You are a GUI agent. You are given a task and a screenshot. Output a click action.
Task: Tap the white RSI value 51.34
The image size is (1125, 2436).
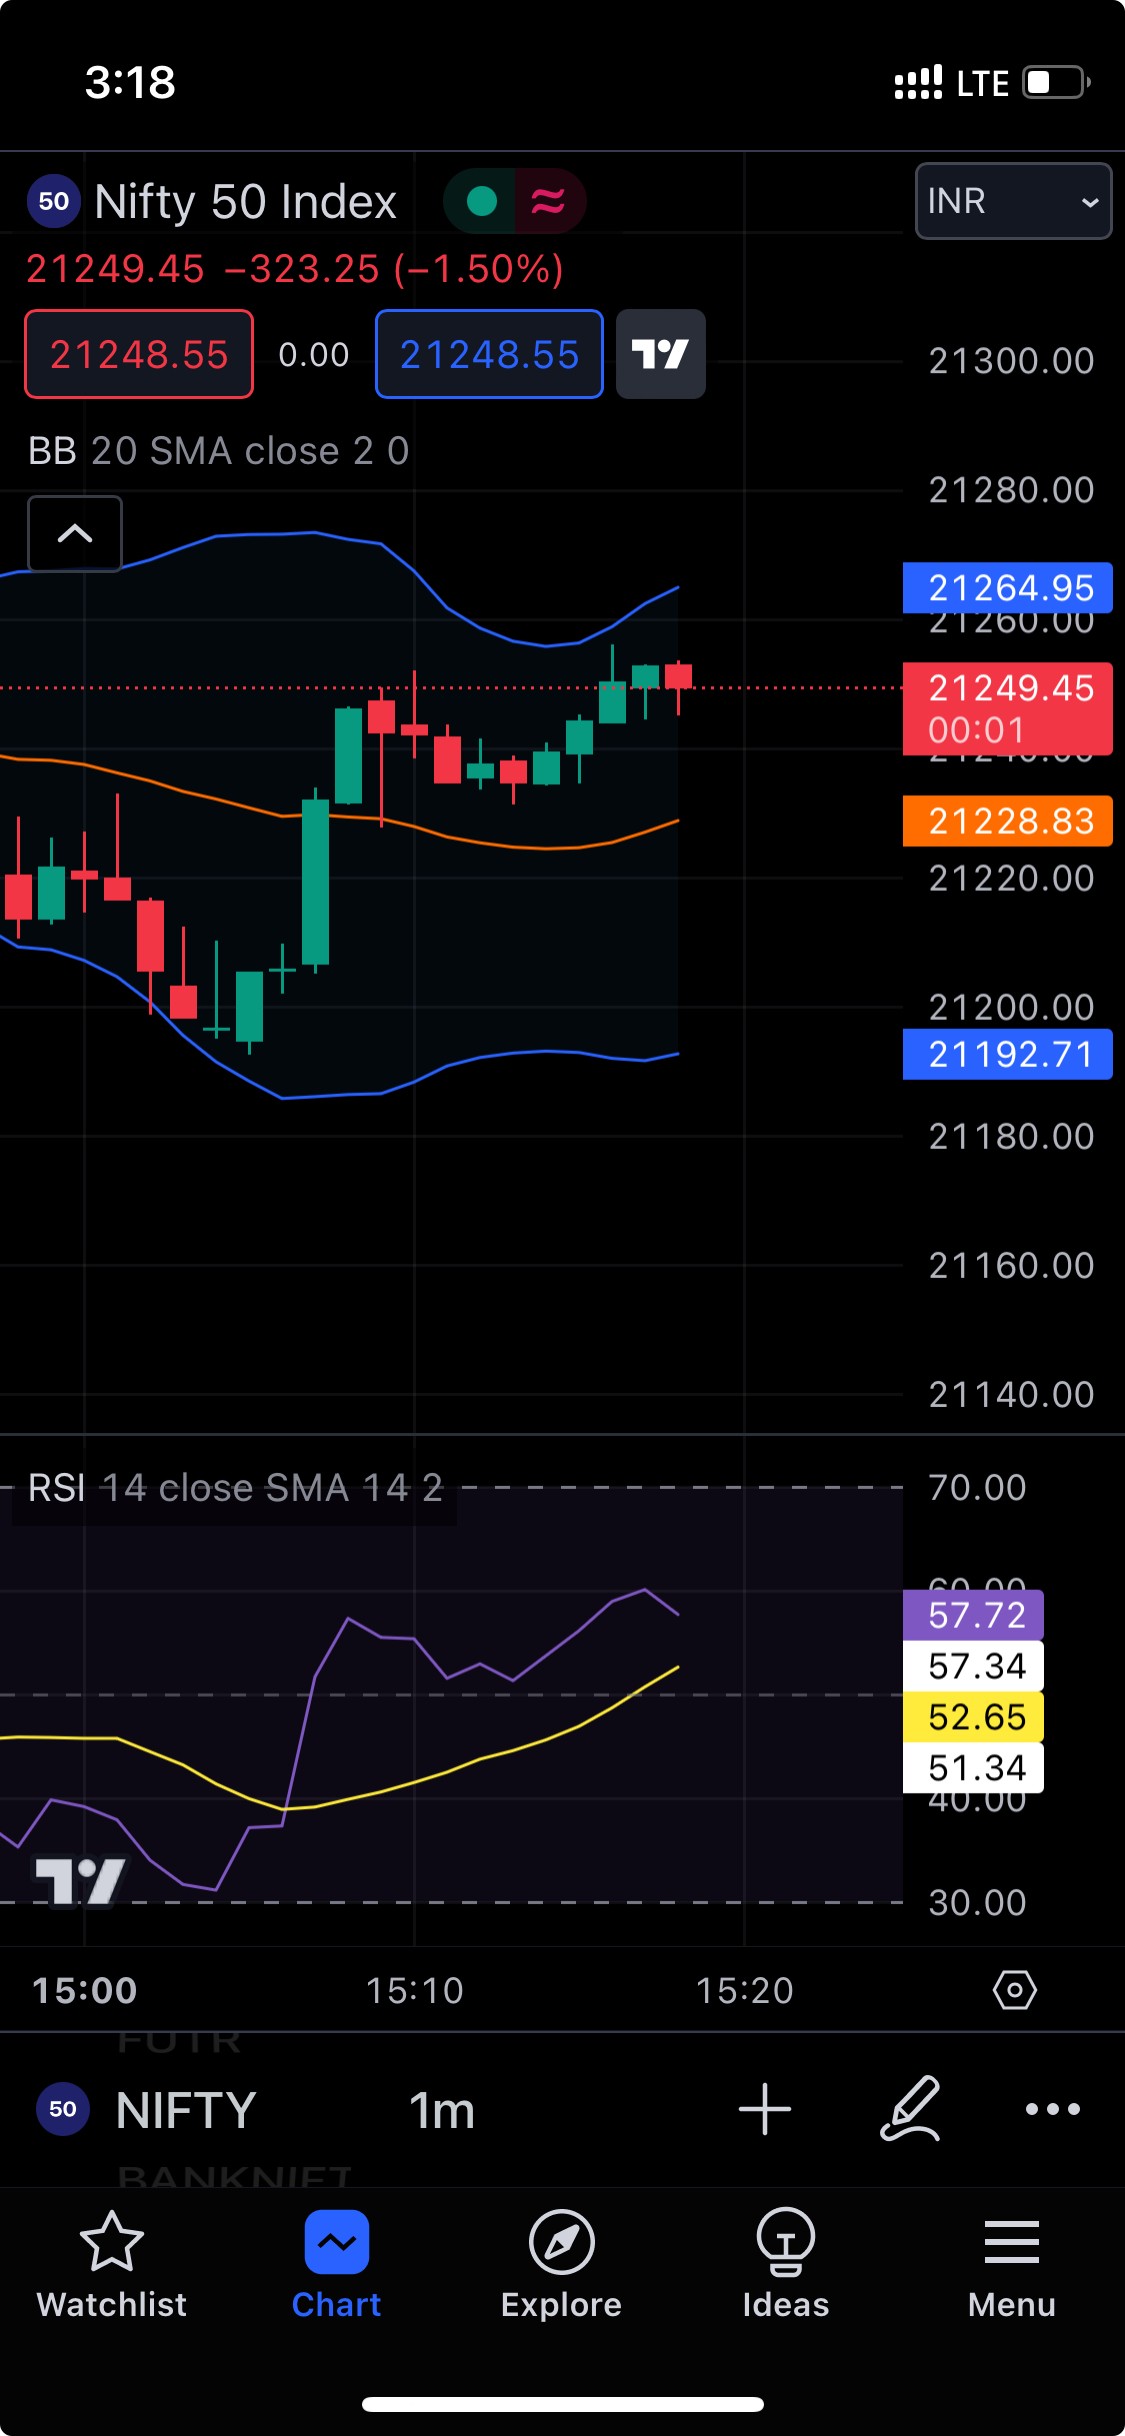point(973,1768)
